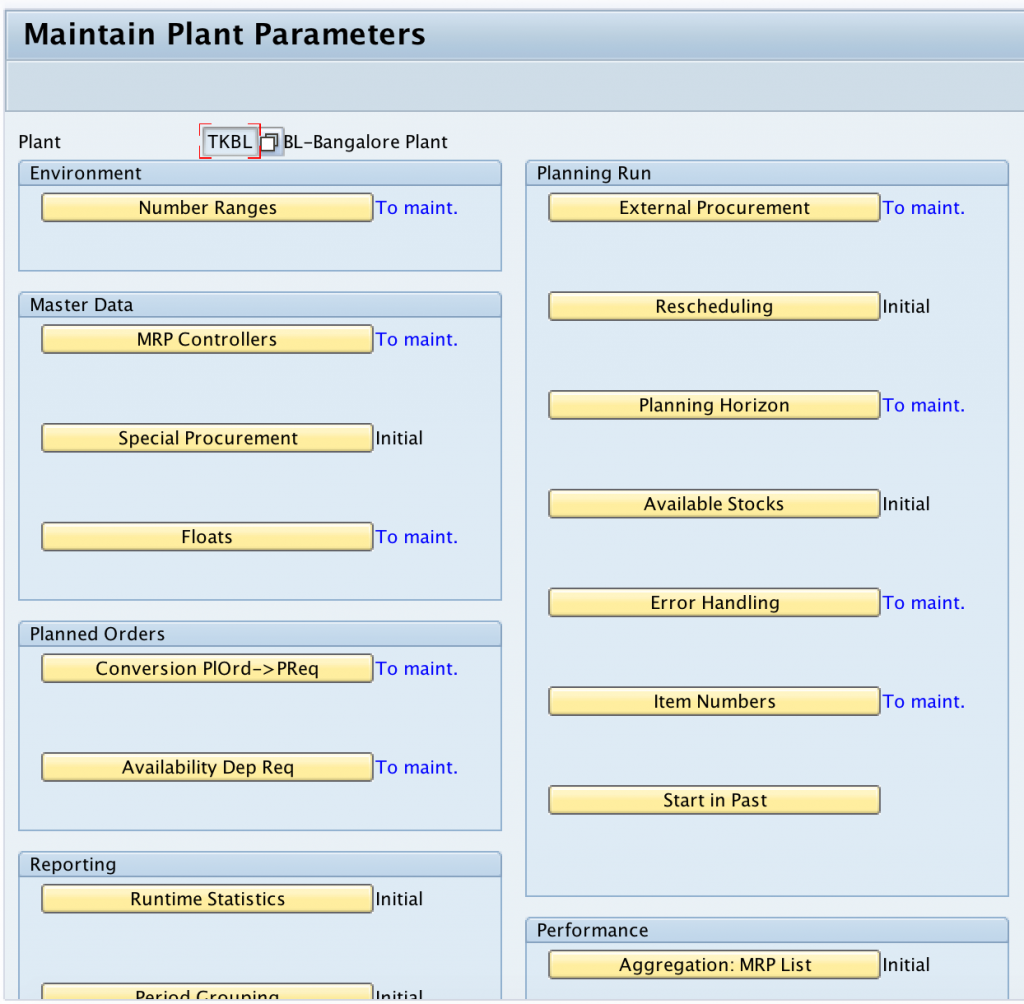Open Special Procurement parameters
The image size is (1024, 1004).
click(206, 438)
